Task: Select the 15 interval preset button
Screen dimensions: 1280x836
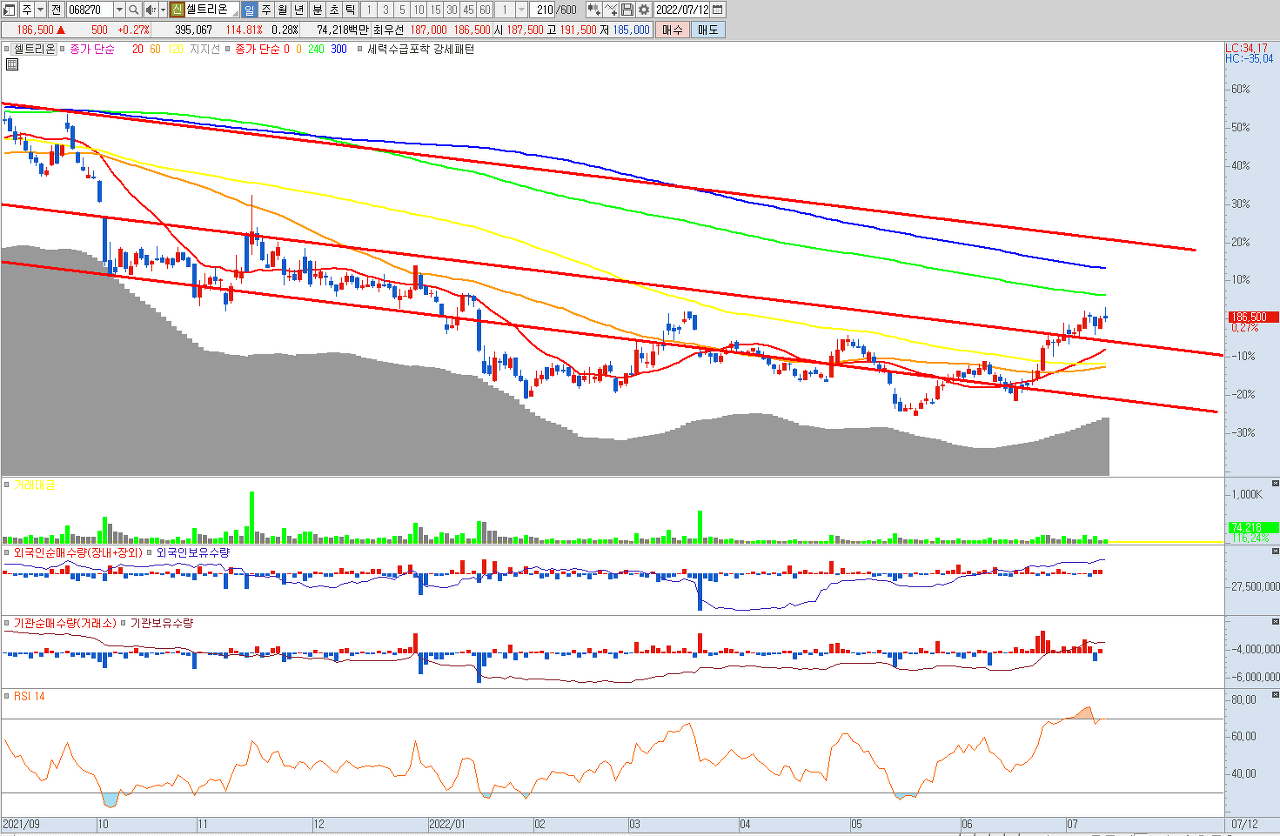Action: [x=435, y=10]
